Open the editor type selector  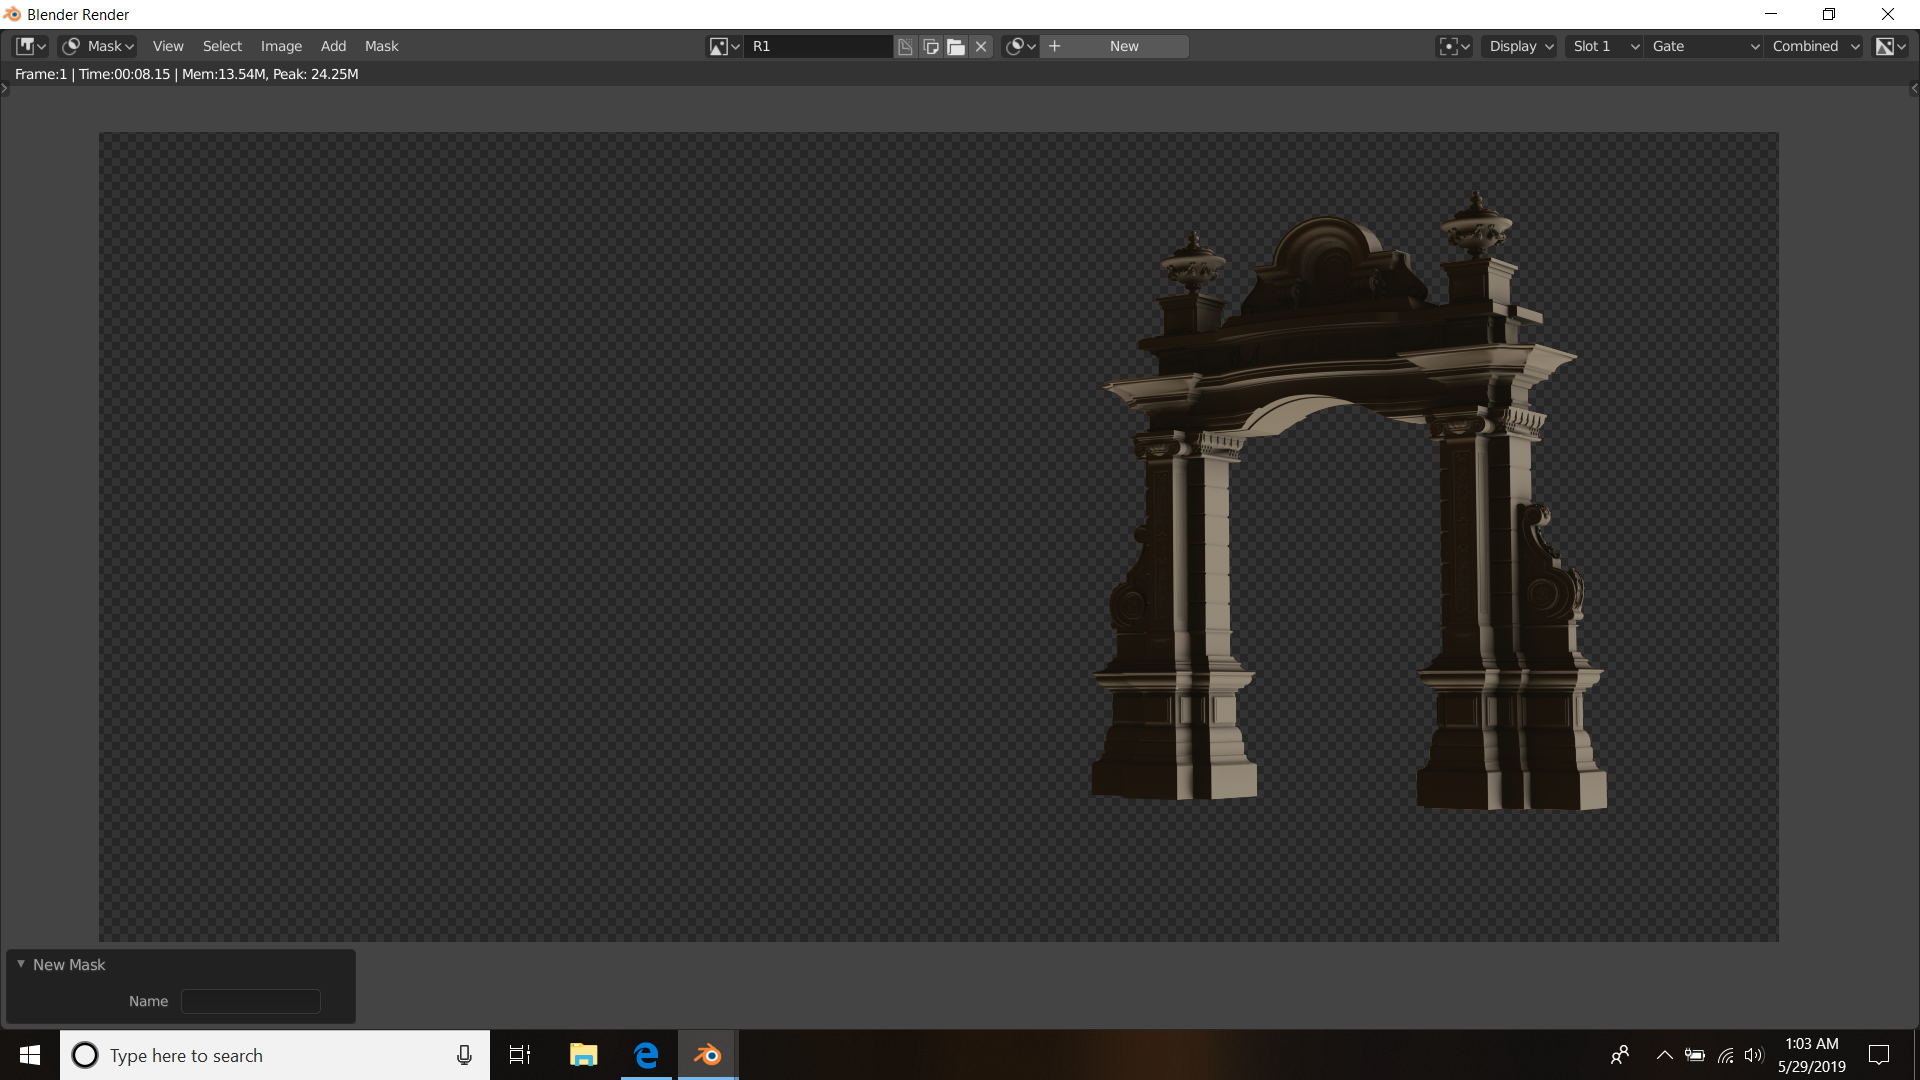(30, 46)
